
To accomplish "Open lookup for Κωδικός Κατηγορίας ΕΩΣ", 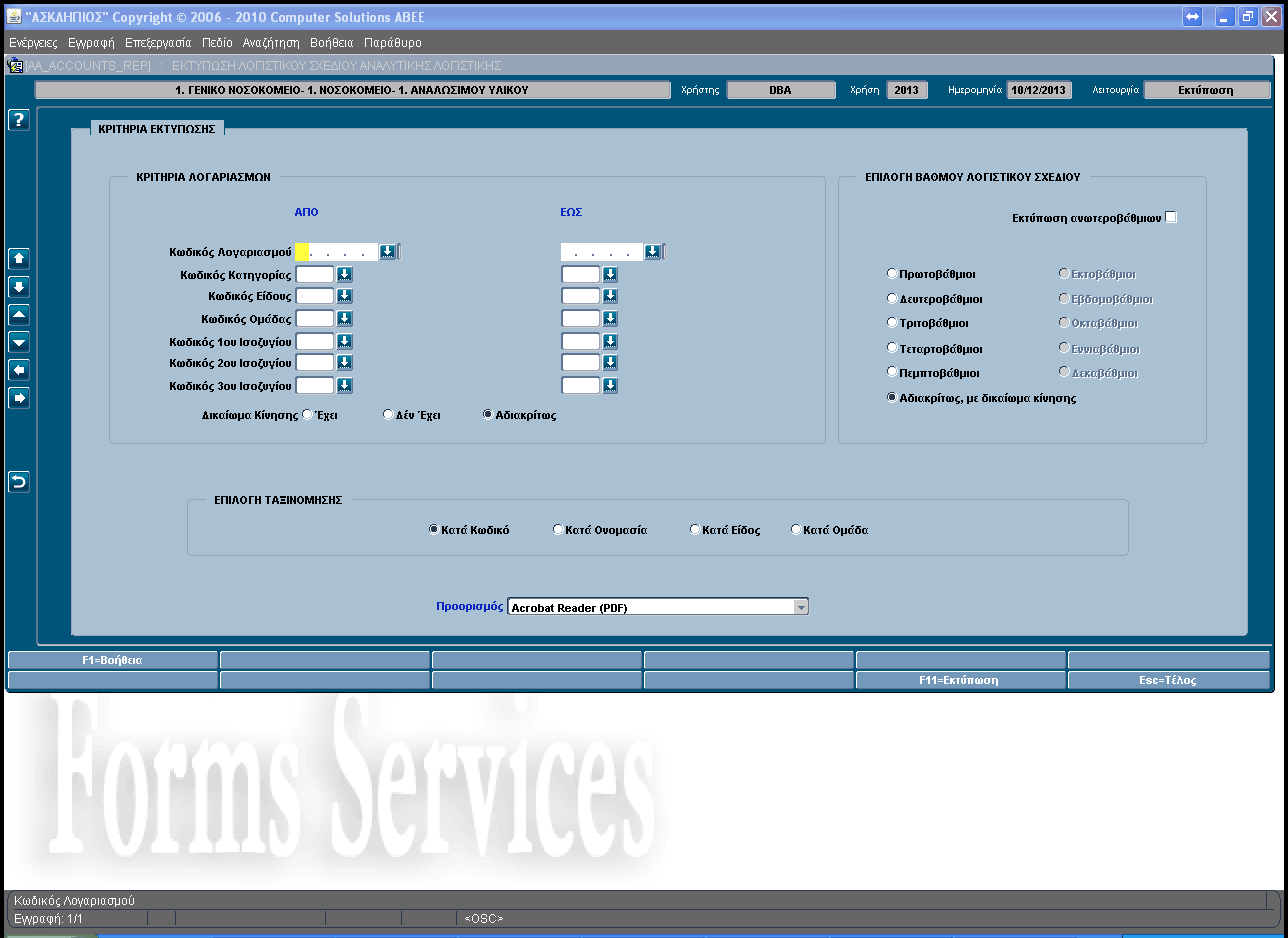I will click(x=610, y=274).
